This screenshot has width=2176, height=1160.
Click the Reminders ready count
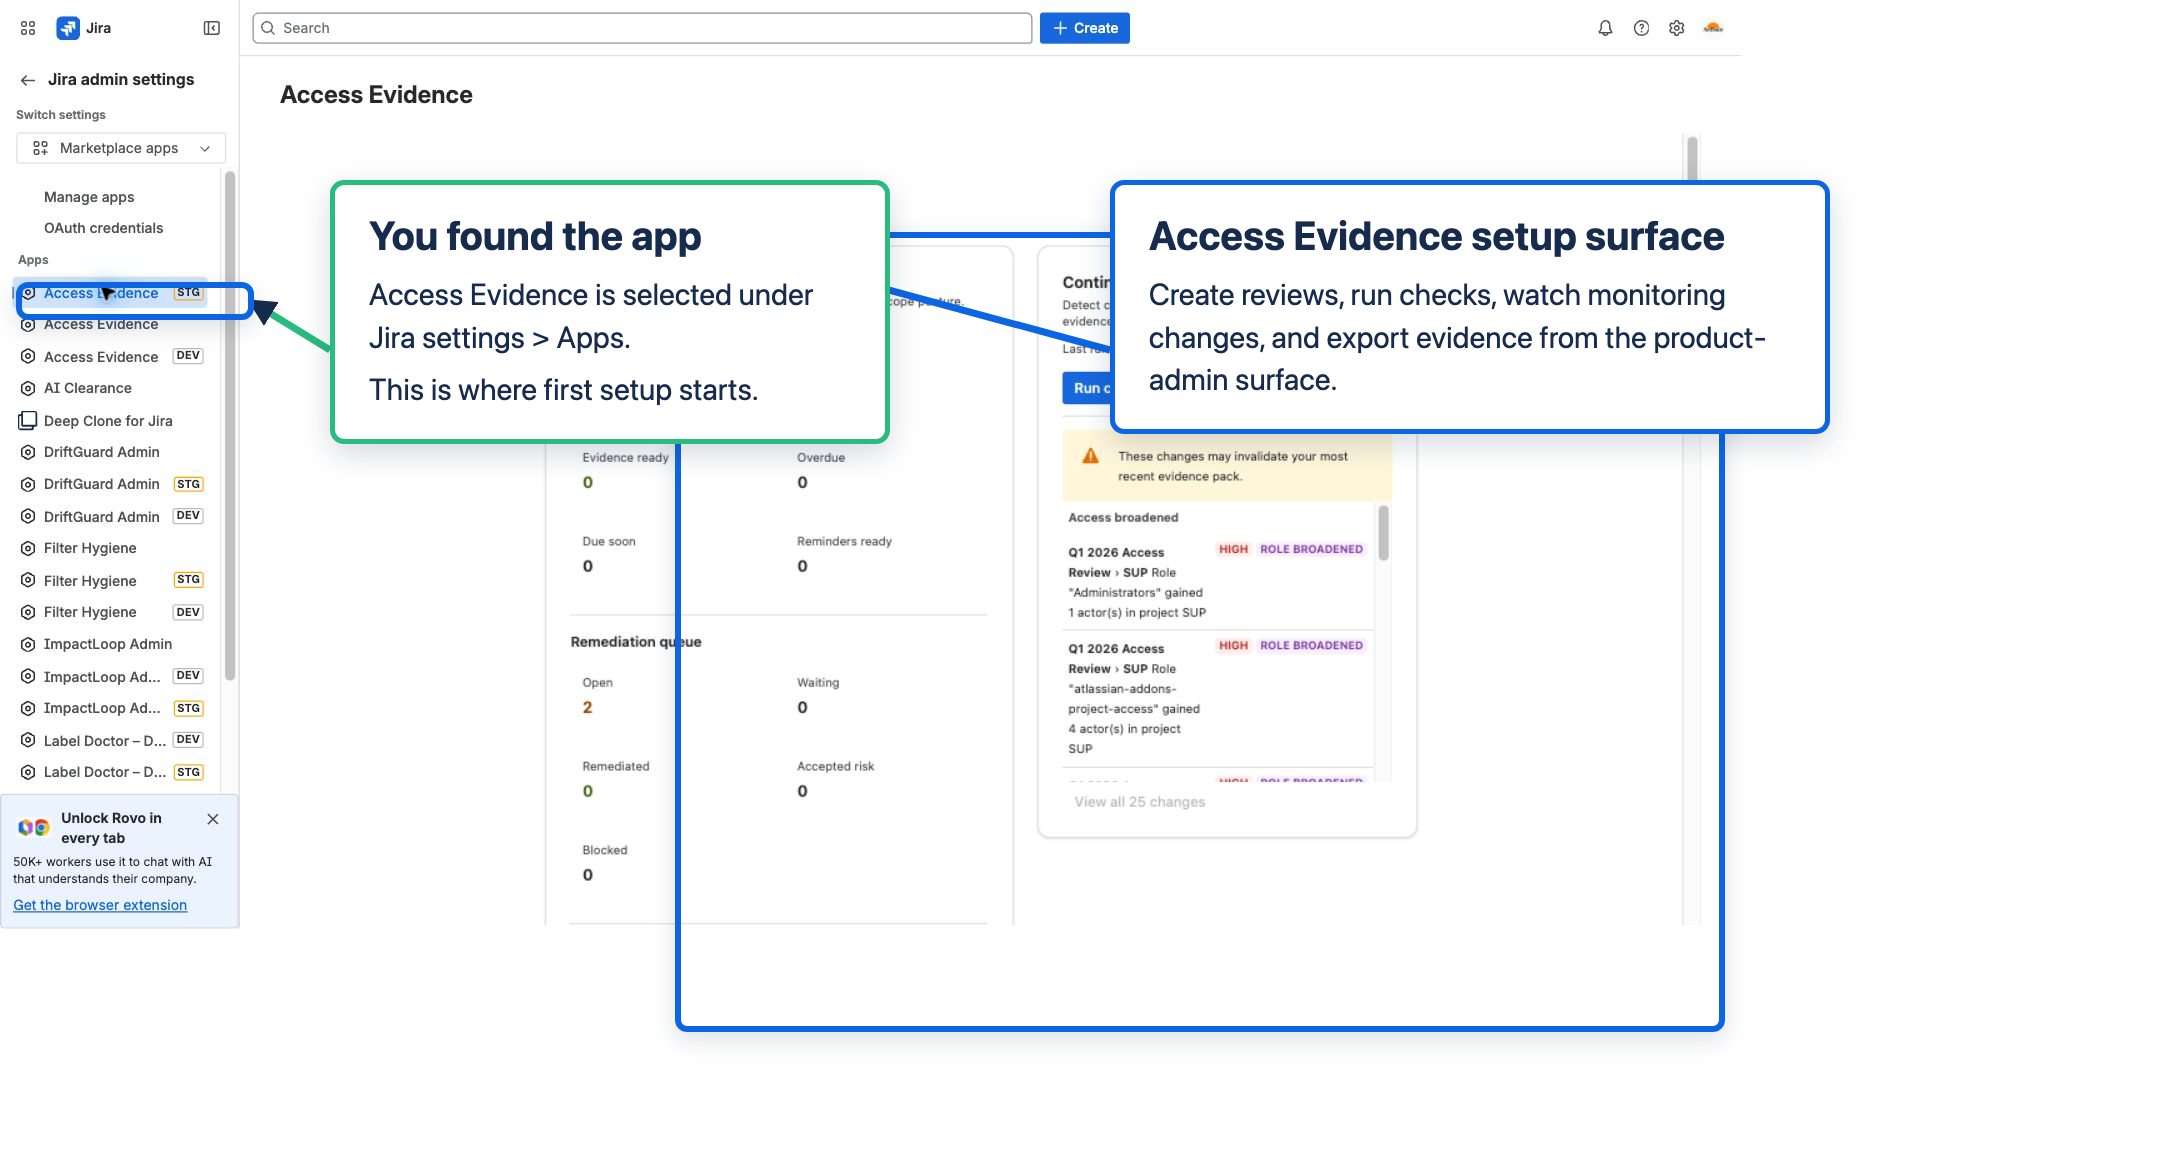pyautogui.click(x=802, y=567)
